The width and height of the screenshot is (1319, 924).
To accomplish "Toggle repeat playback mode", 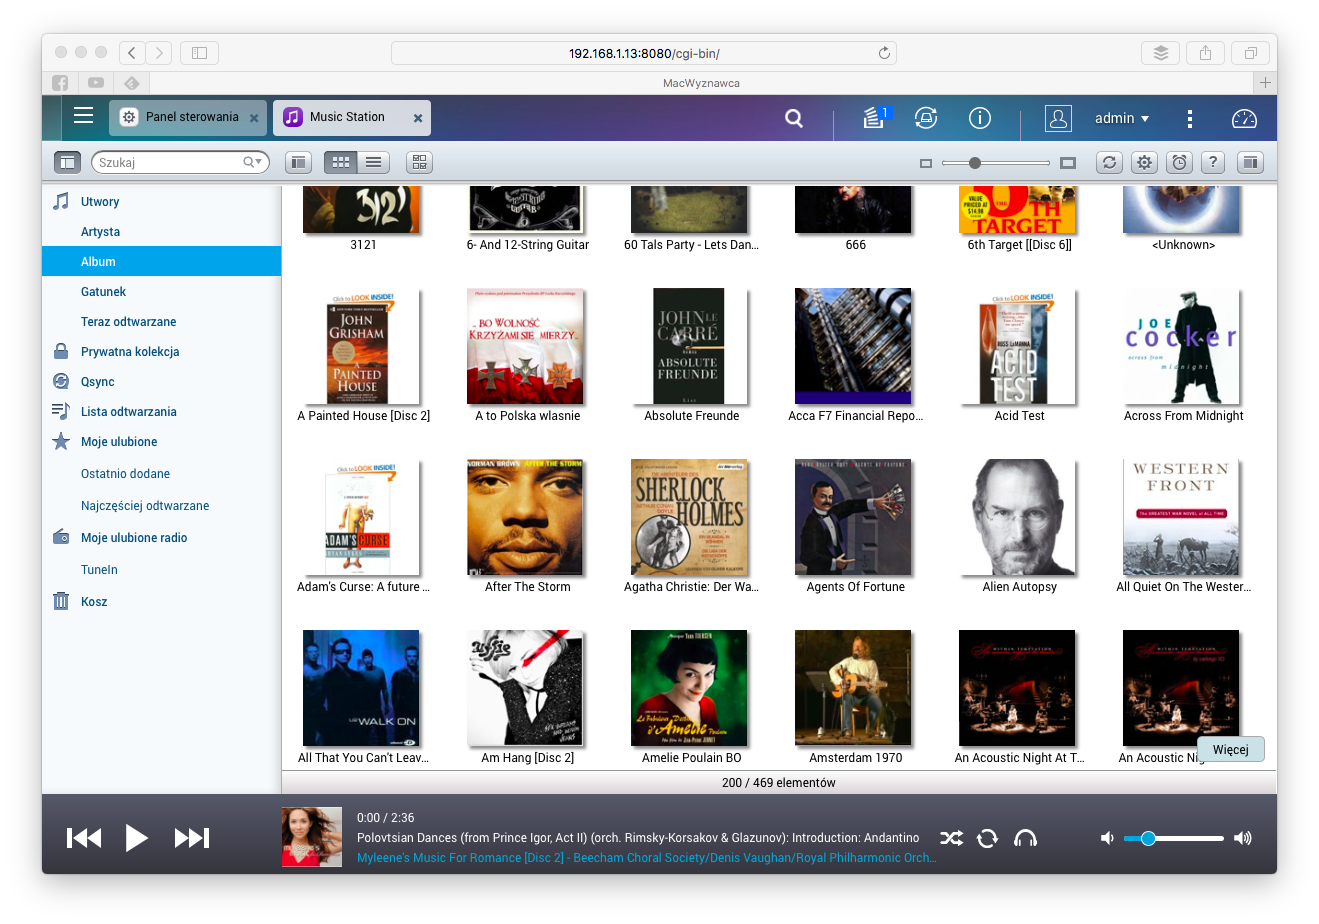I will click(x=987, y=838).
